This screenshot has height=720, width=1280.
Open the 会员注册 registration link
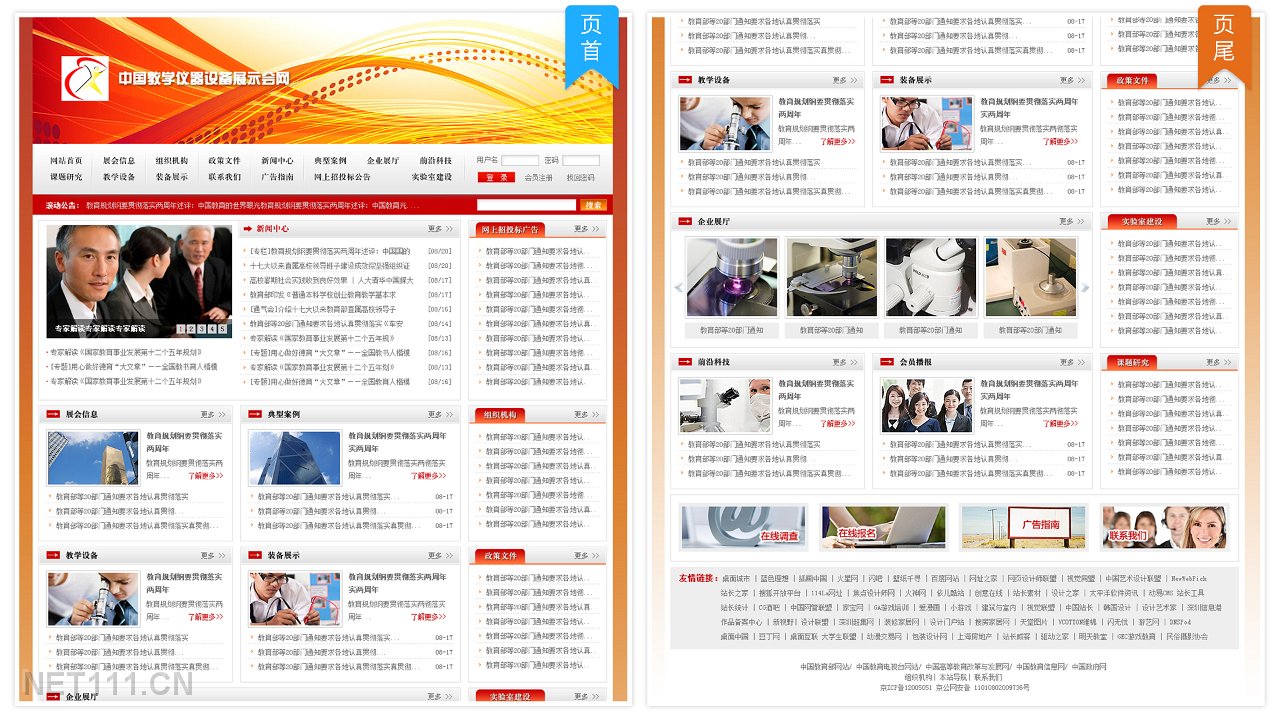click(538, 178)
